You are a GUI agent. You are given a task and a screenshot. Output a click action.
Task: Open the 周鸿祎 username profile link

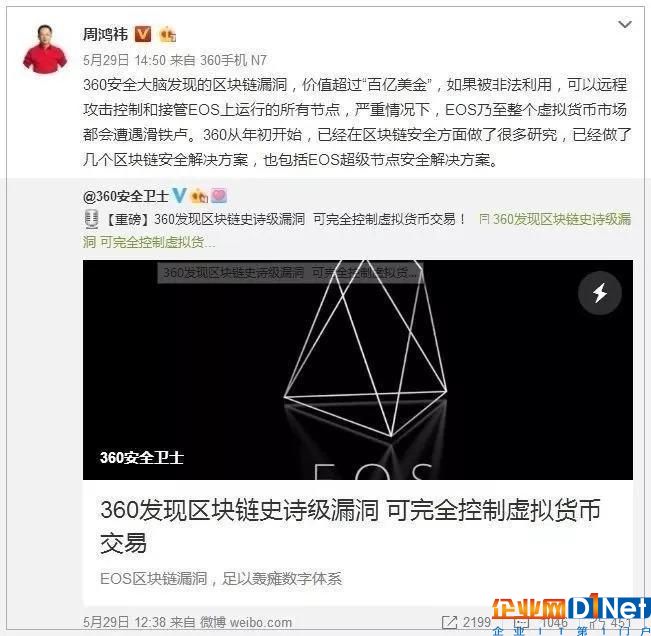click(x=106, y=34)
